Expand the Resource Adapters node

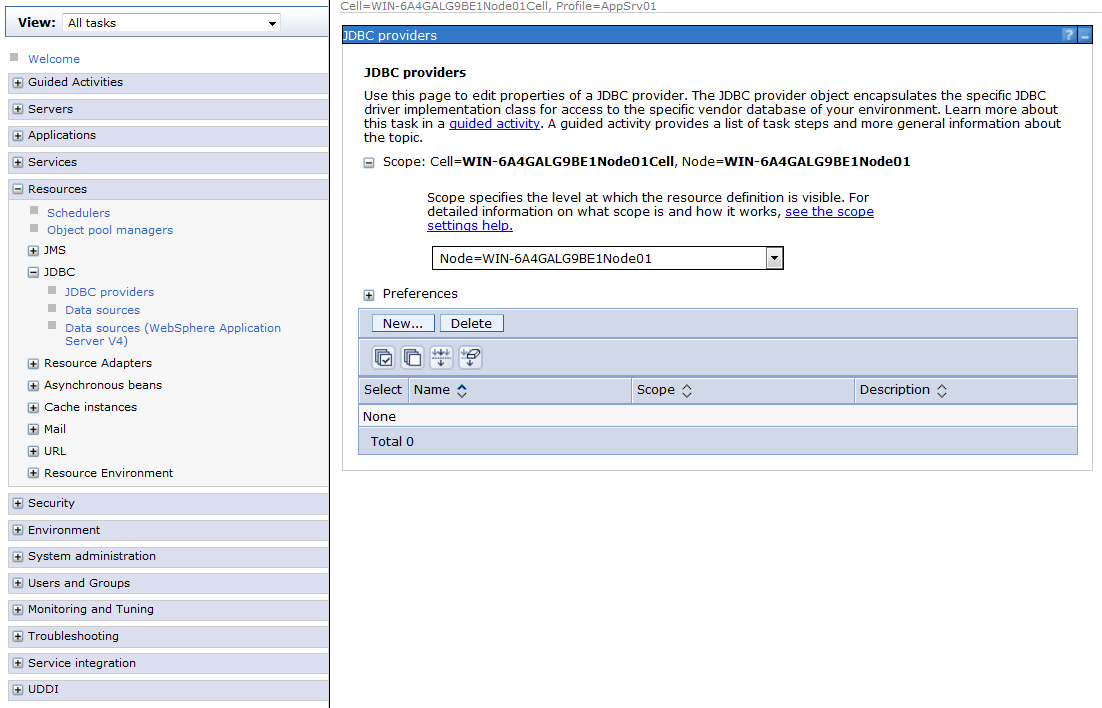[x=33, y=363]
